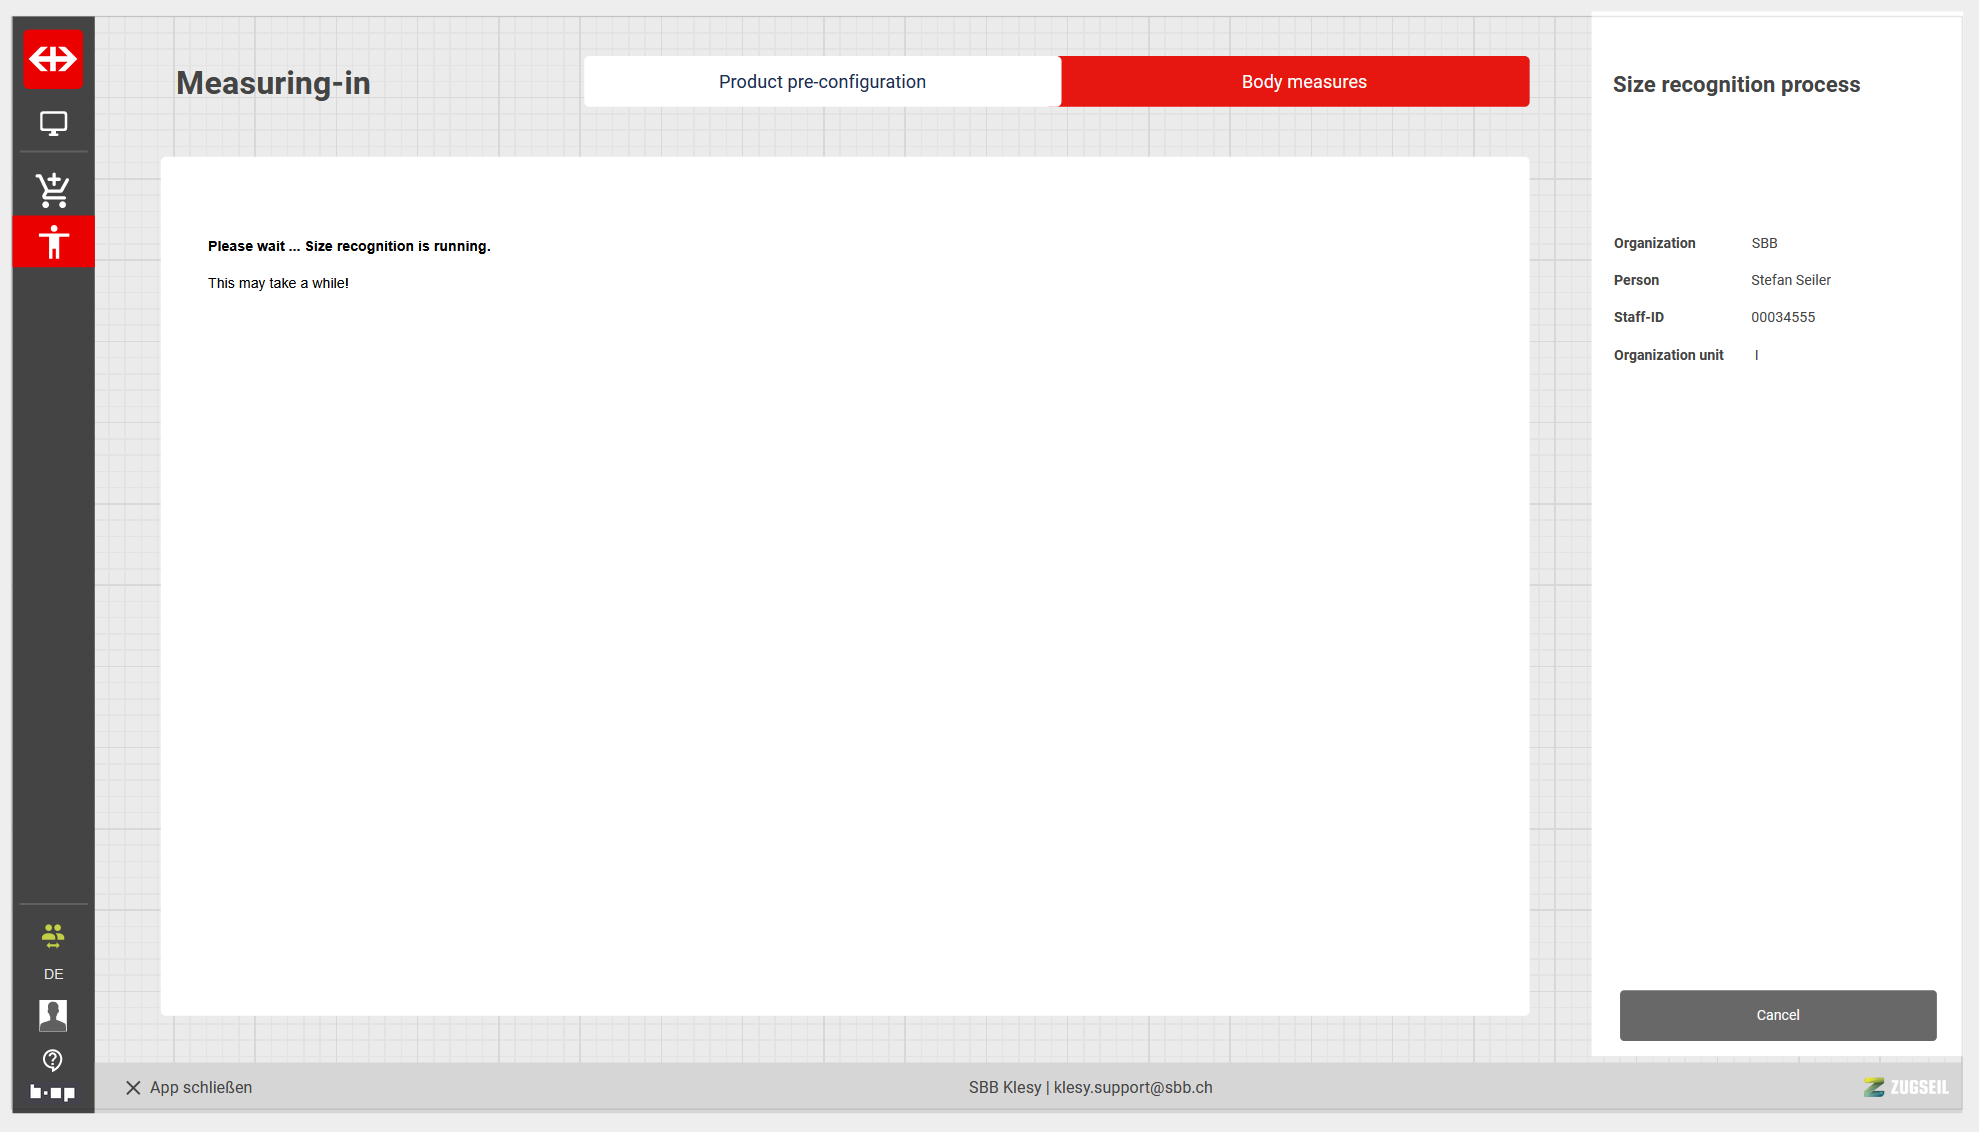Click the Staff-ID number 00034555

(1782, 317)
